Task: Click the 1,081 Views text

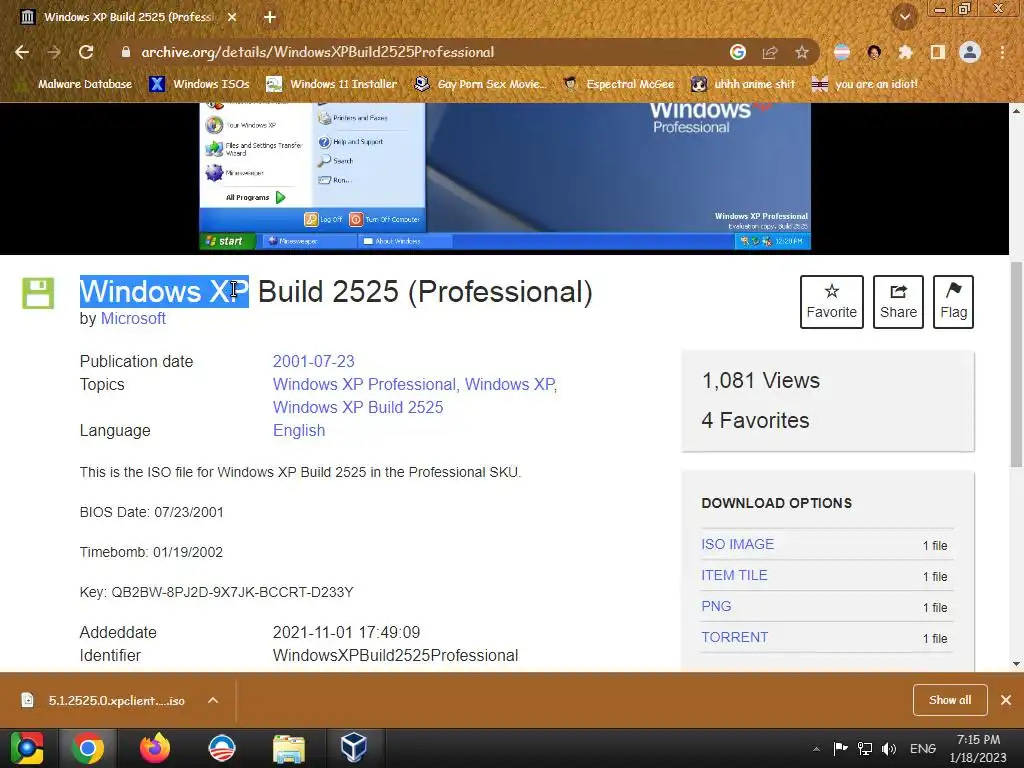Action: [761, 380]
